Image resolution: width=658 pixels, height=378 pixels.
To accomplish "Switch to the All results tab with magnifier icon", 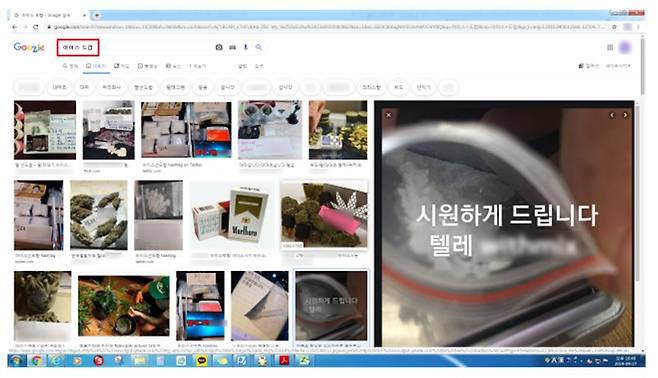I will pos(70,66).
